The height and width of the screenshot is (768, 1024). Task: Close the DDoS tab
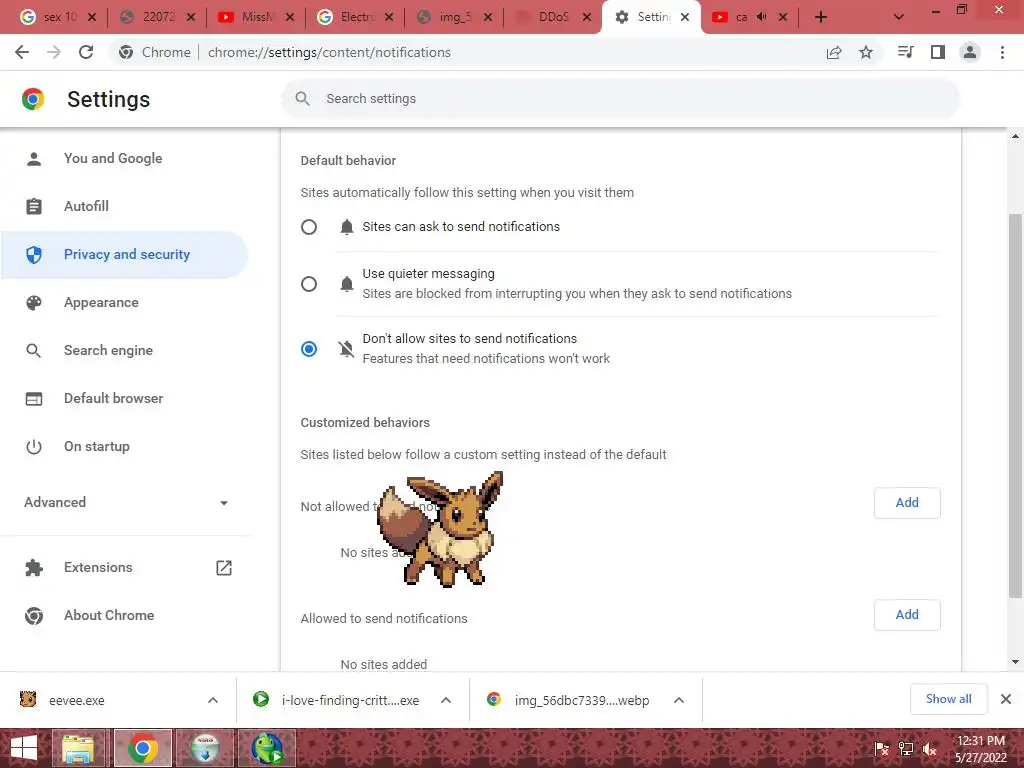coord(586,17)
